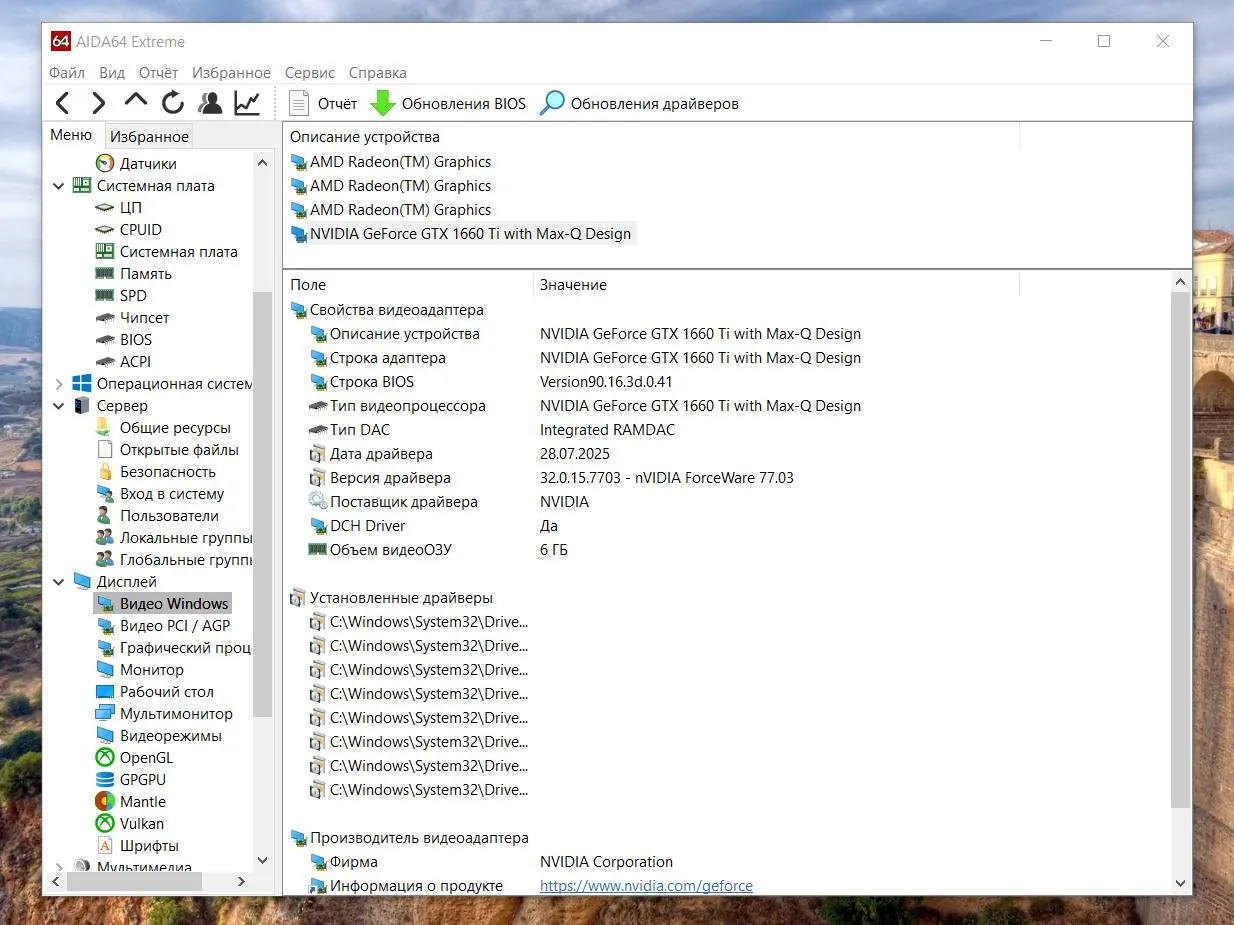Select Общие ресурсы in the tree
This screenshot has width=1234, height=925.
pyautogui.click(x=163, y=427)
